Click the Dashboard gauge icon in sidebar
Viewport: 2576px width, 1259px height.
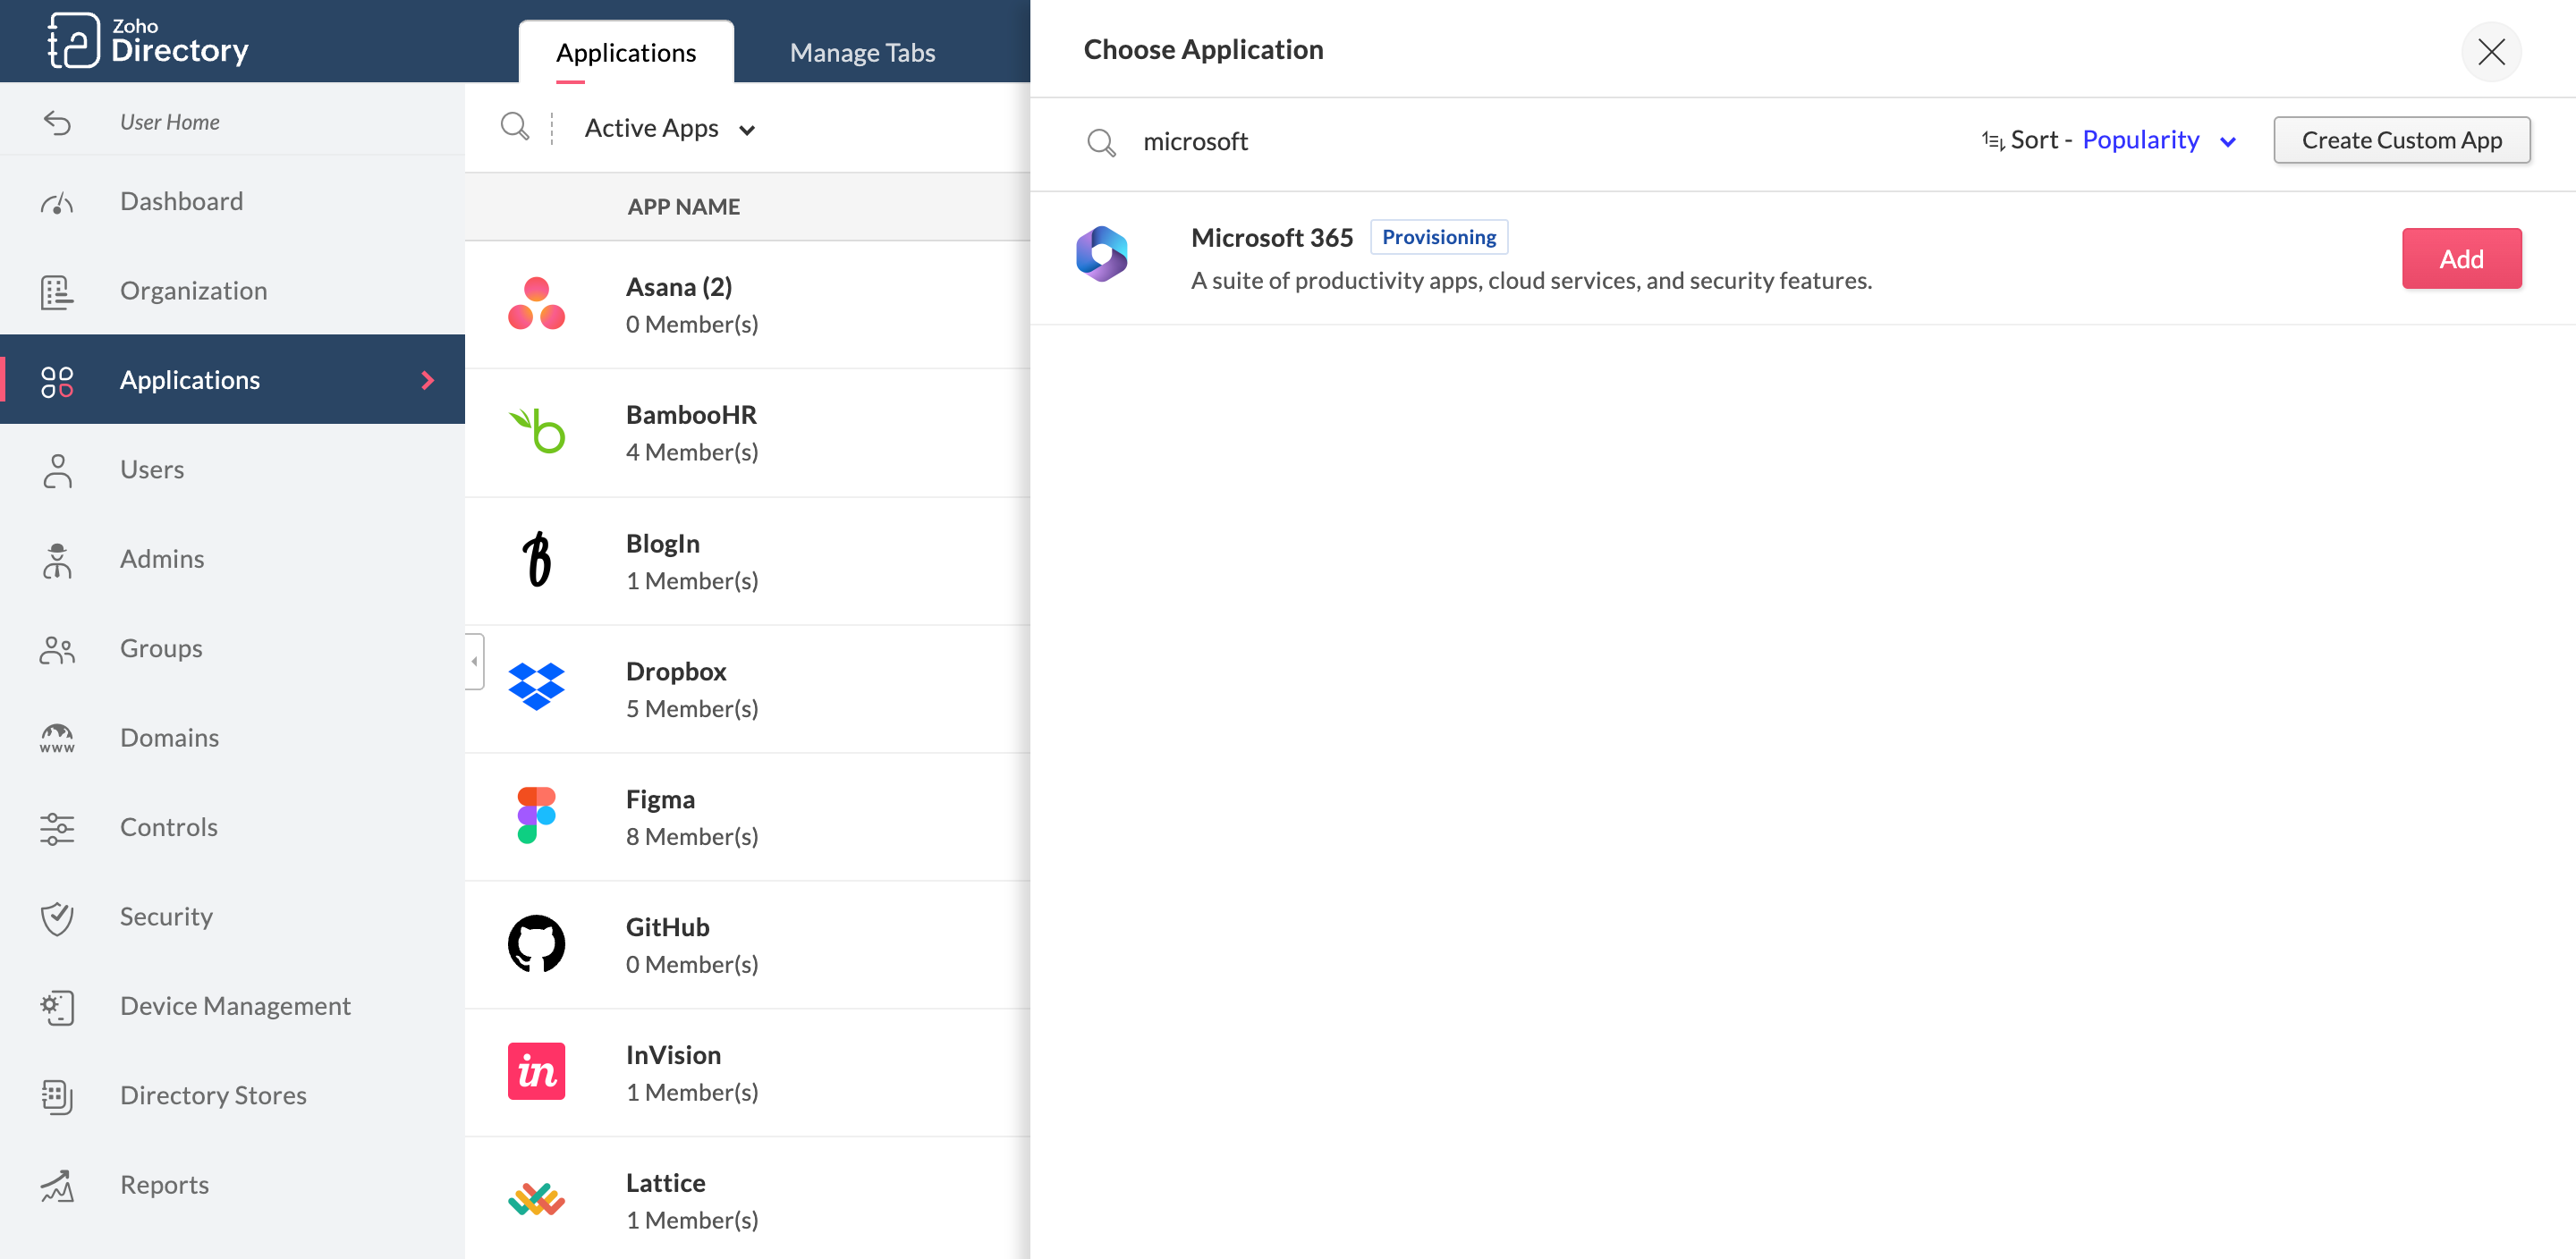click(57, 203)
